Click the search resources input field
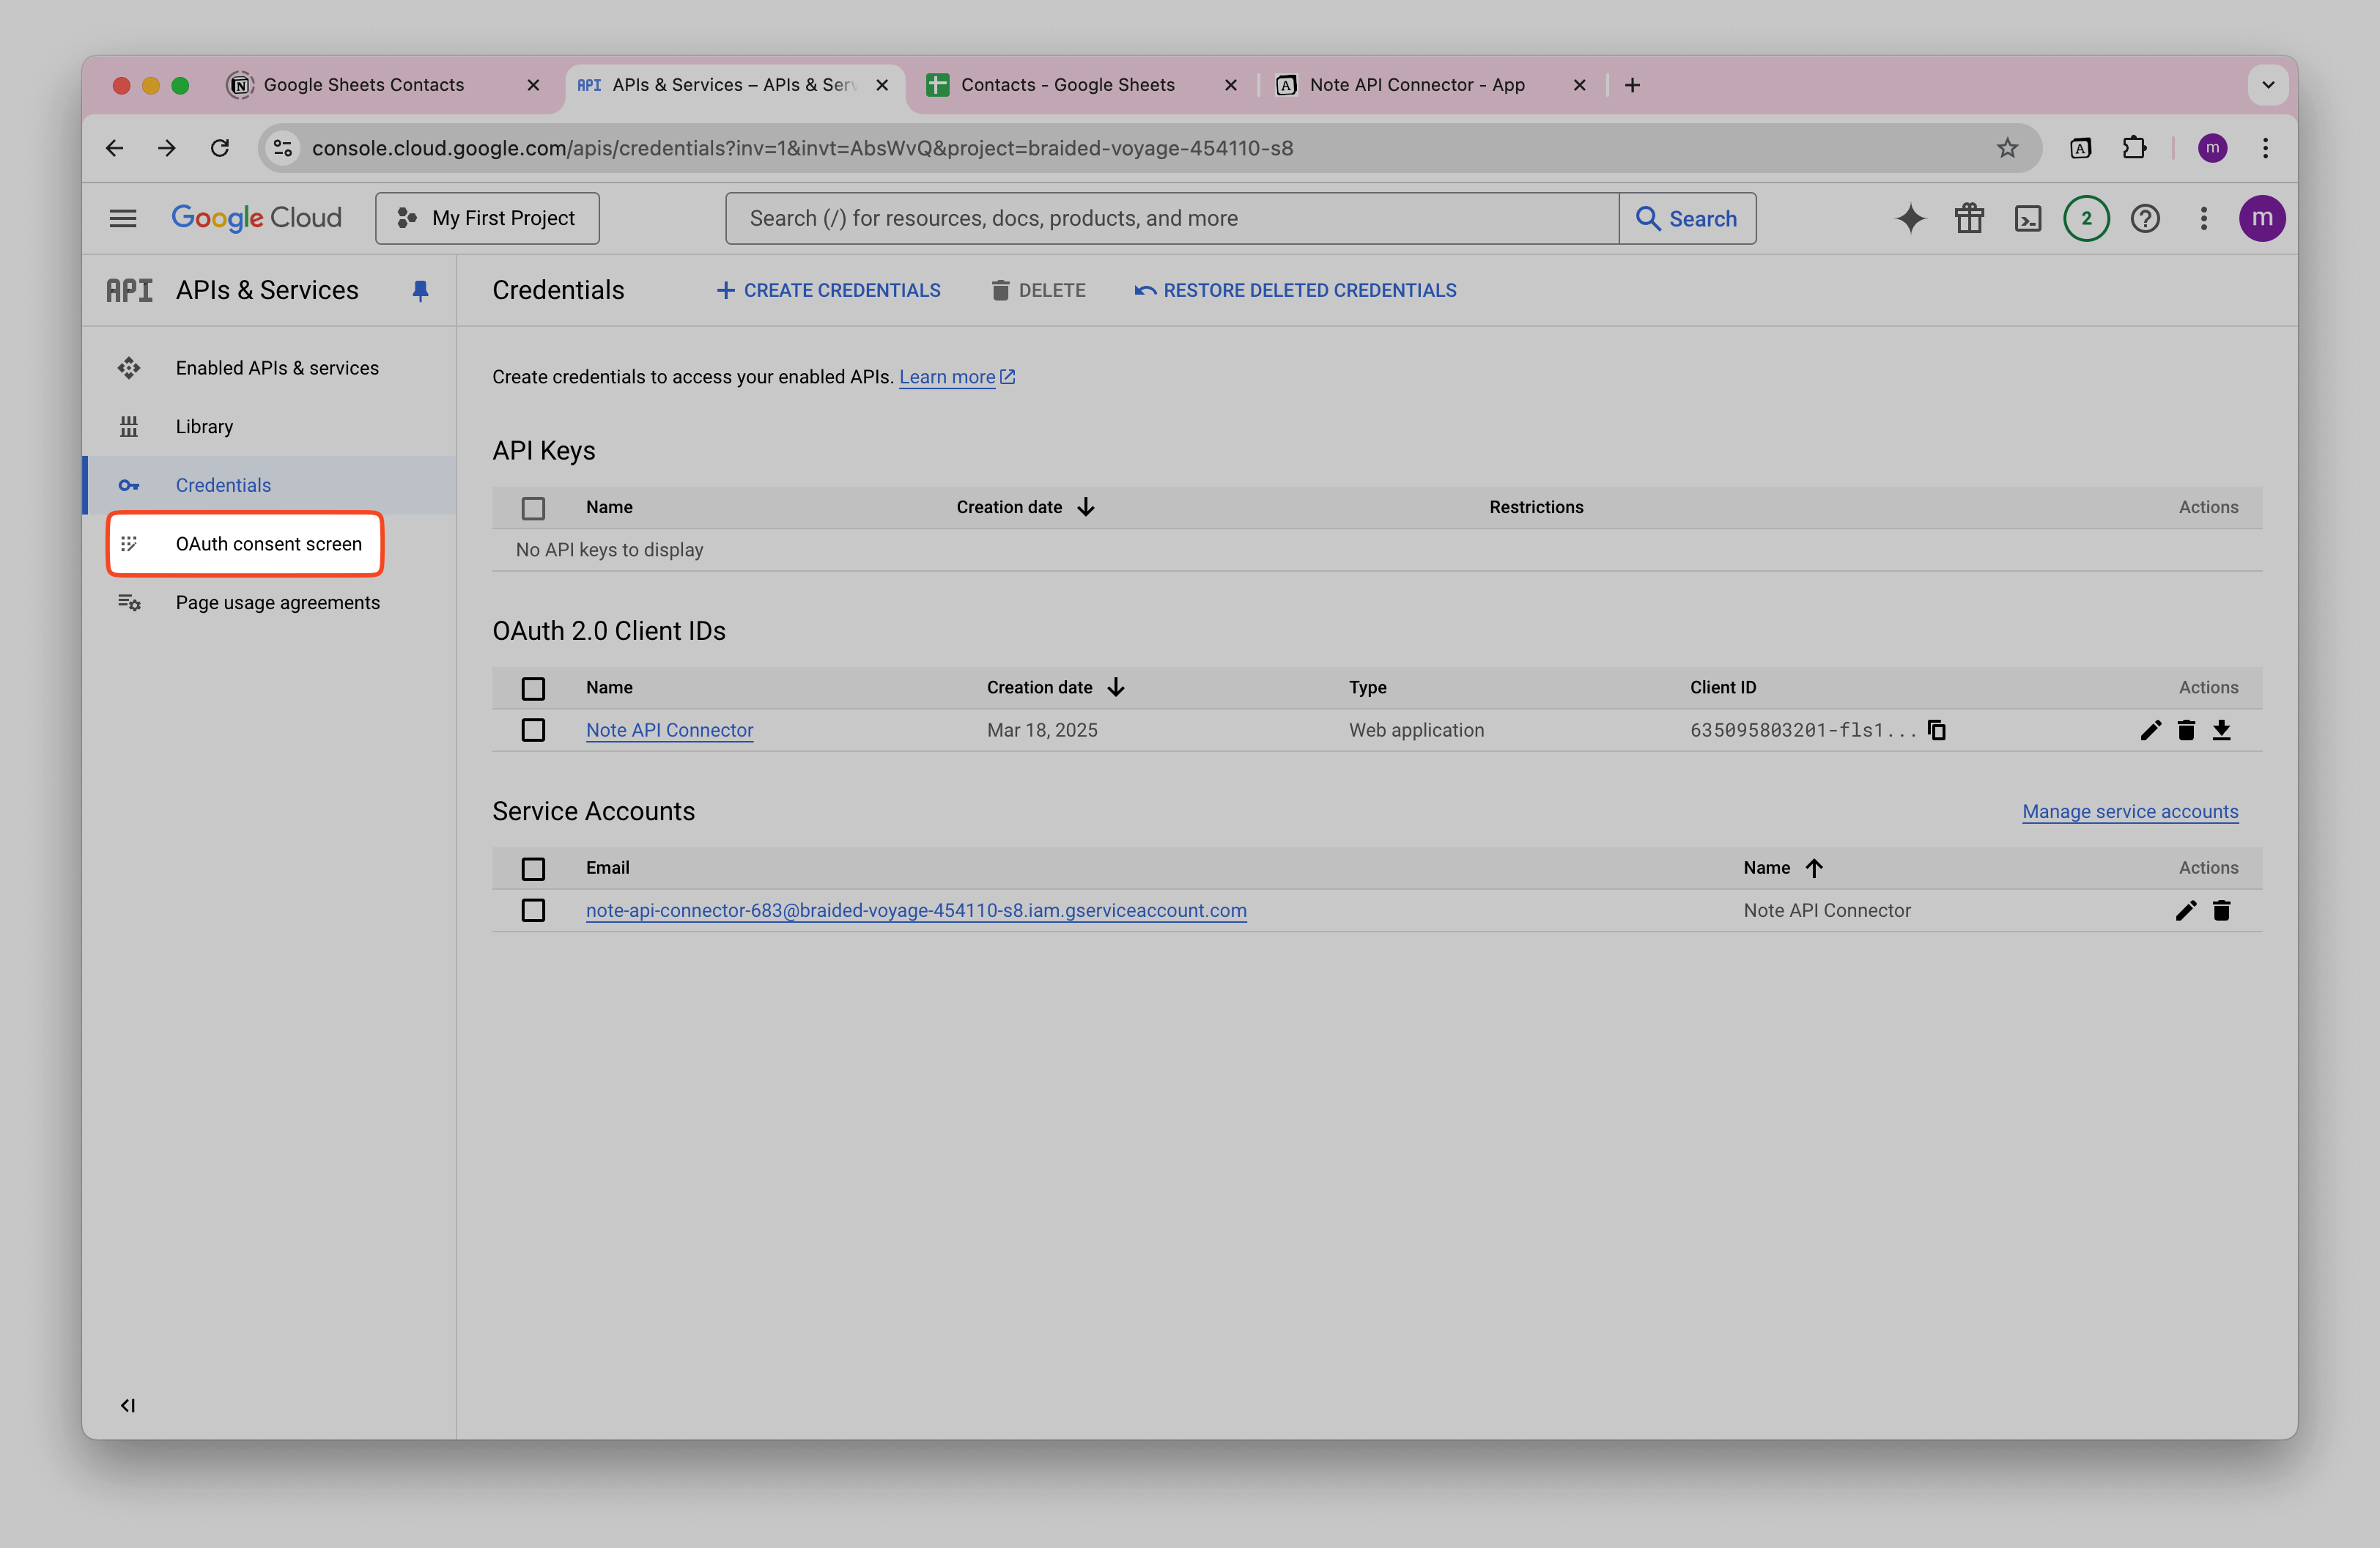Image resolution: width=2380 pixels, height=1548 pixels. point(1170,218)
